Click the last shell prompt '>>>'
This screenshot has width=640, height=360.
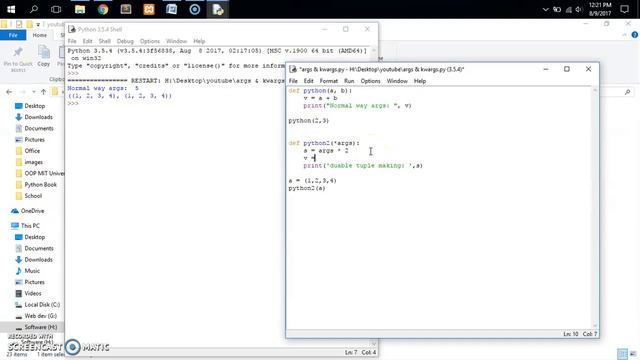(73, 103)
